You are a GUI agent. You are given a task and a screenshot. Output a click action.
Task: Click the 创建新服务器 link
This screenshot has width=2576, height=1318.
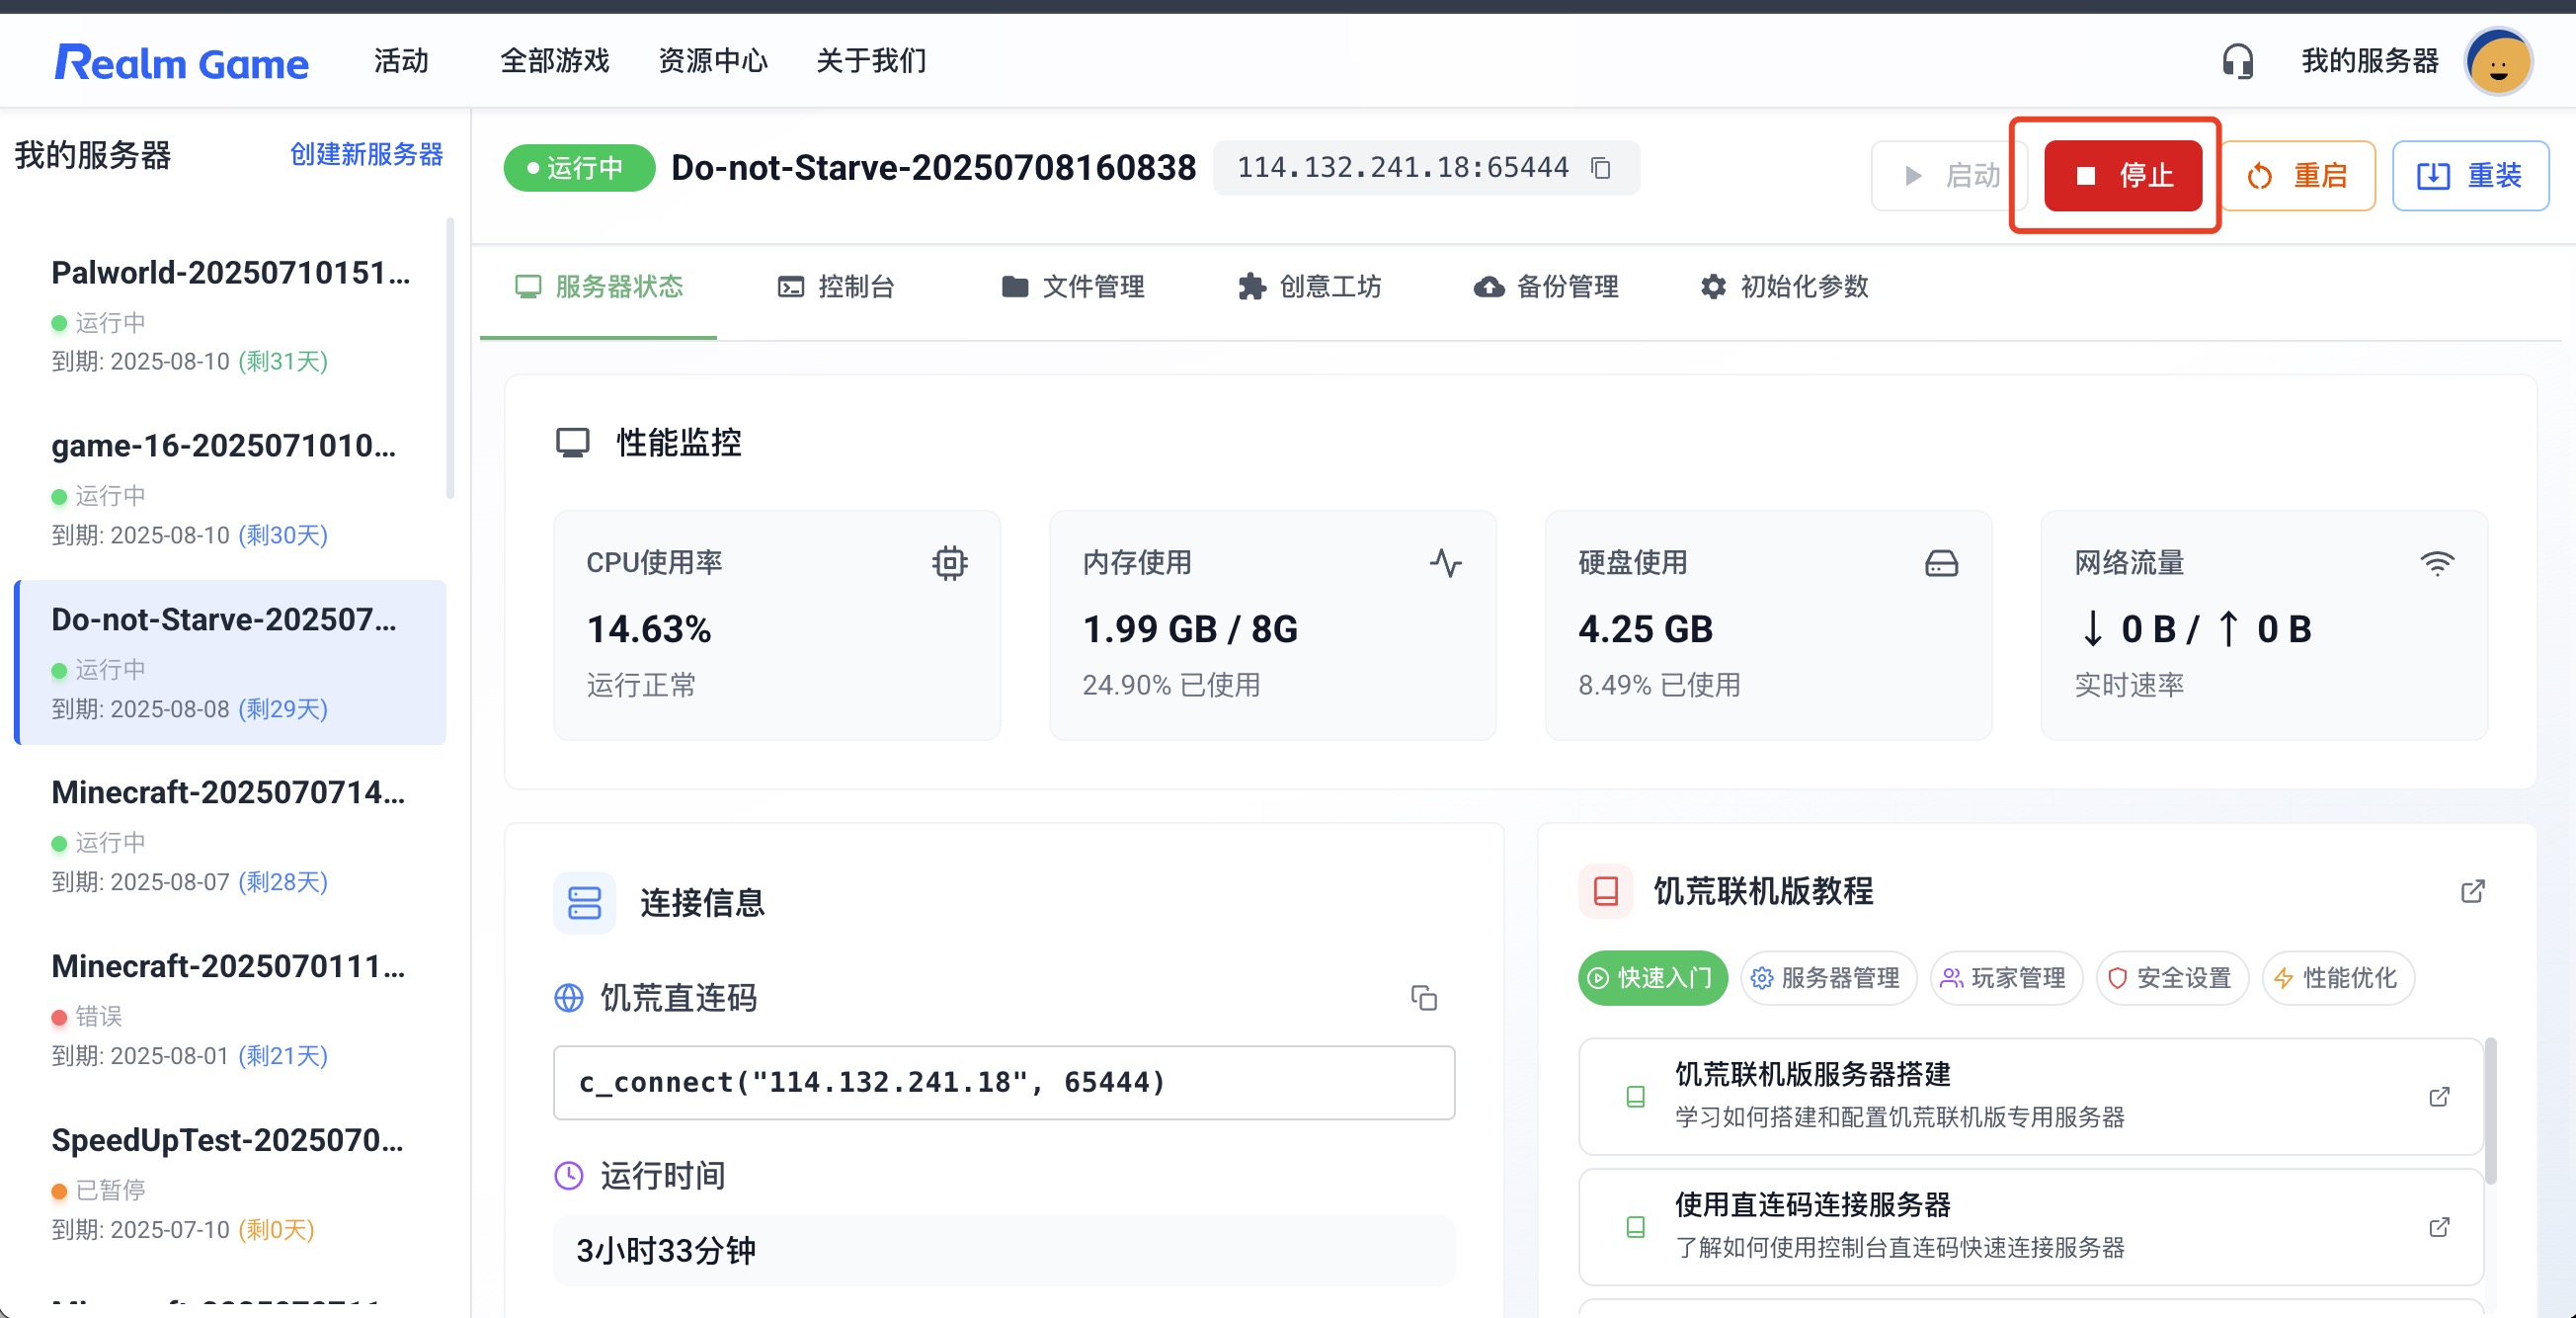tap(366, 154)
